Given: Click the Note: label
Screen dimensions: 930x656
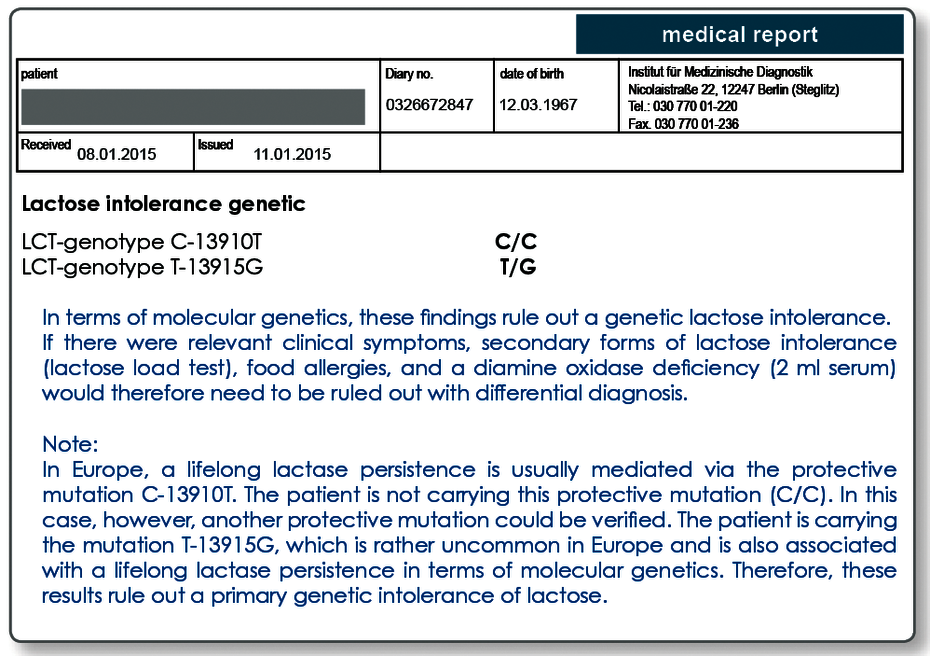Looking at the screenshot, I should click(x=70, y=444).
